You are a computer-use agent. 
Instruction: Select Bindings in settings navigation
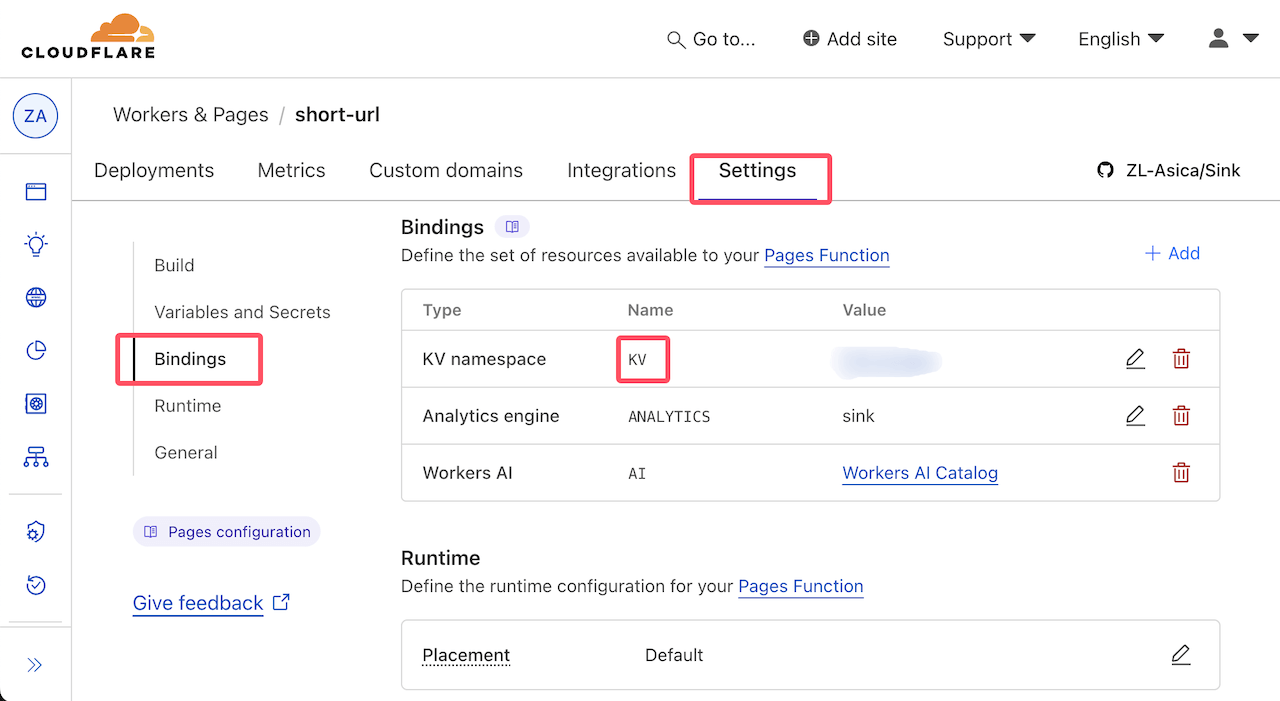pos(190,359)
